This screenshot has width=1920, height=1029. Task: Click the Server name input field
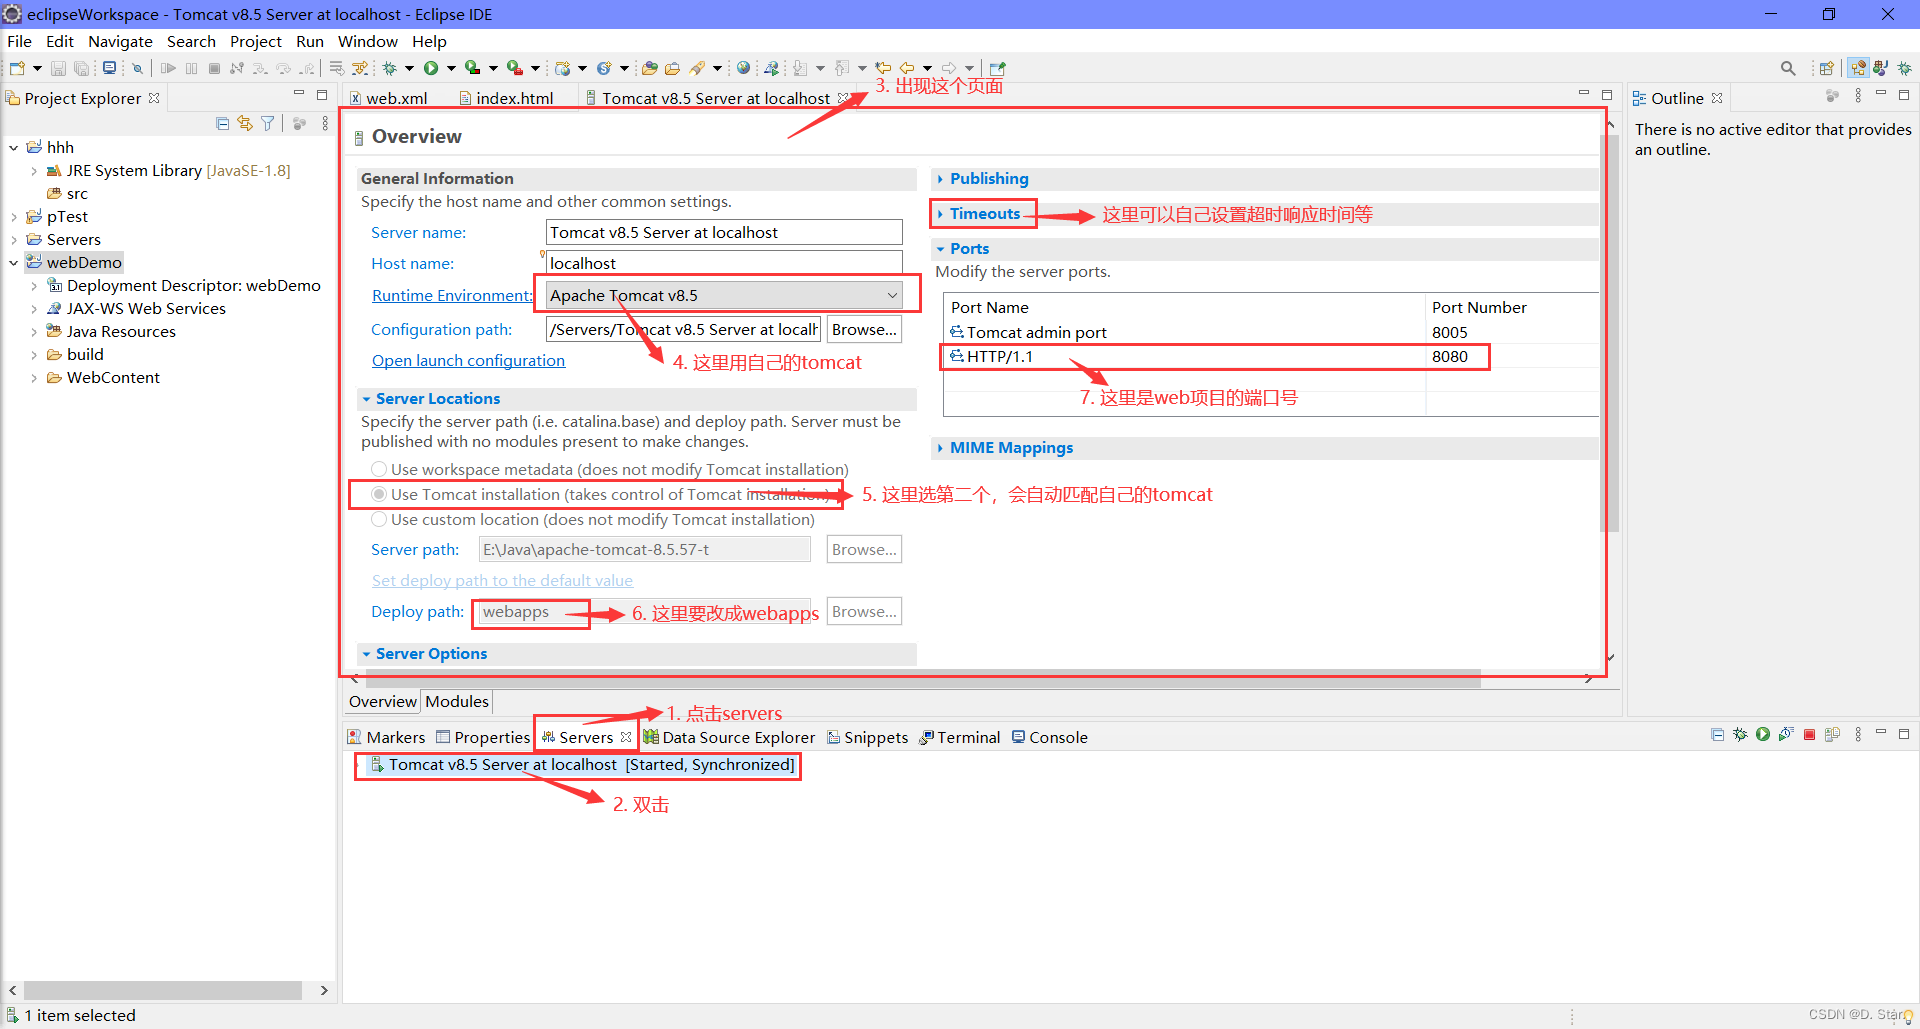[724, 232]
